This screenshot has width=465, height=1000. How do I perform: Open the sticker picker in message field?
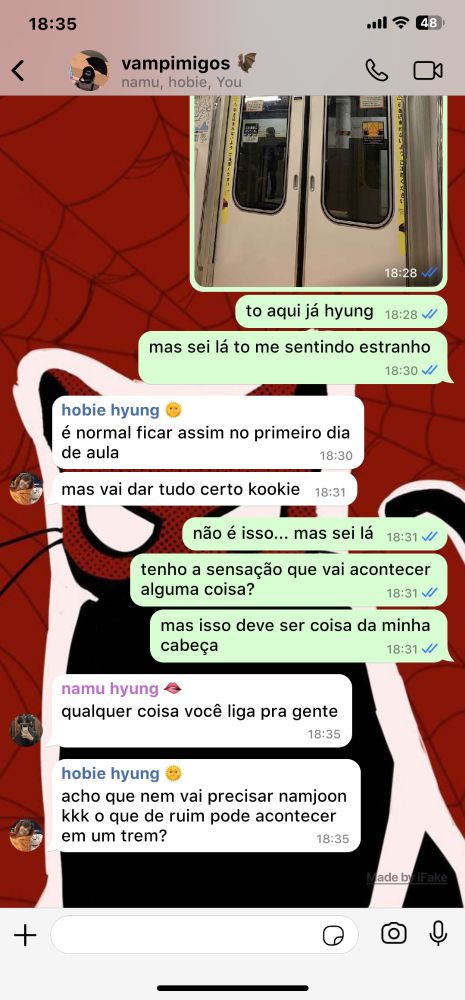click(x=332, y=936)
